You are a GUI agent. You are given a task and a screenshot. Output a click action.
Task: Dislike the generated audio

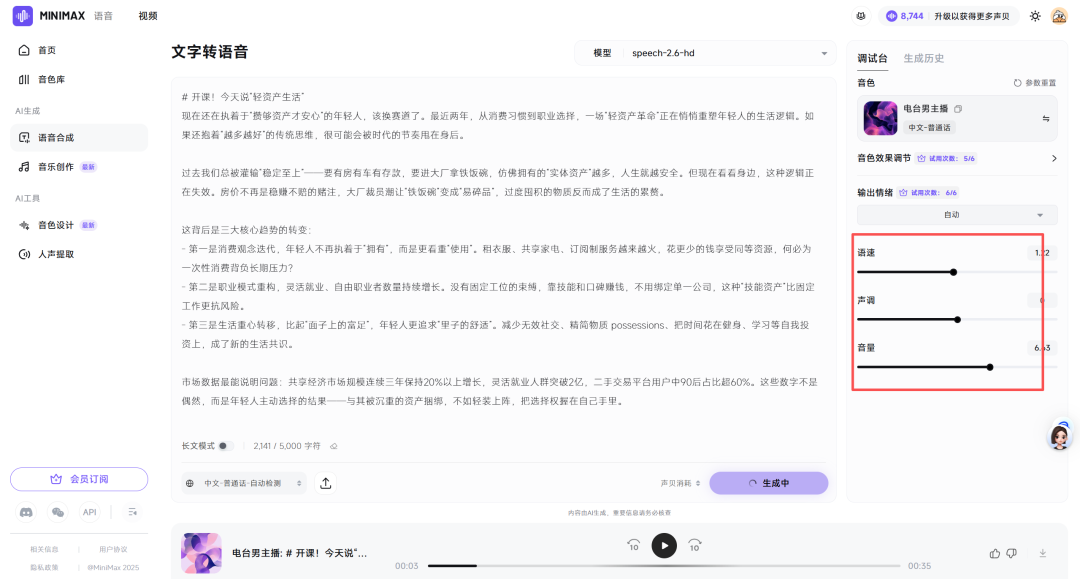(x=1012, y=553)
